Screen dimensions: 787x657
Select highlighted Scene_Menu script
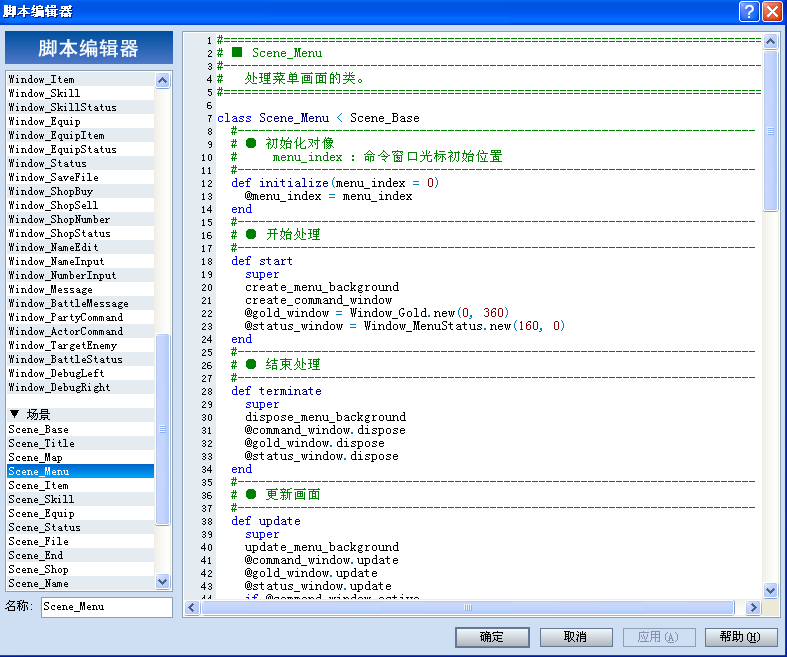[80, 472]
